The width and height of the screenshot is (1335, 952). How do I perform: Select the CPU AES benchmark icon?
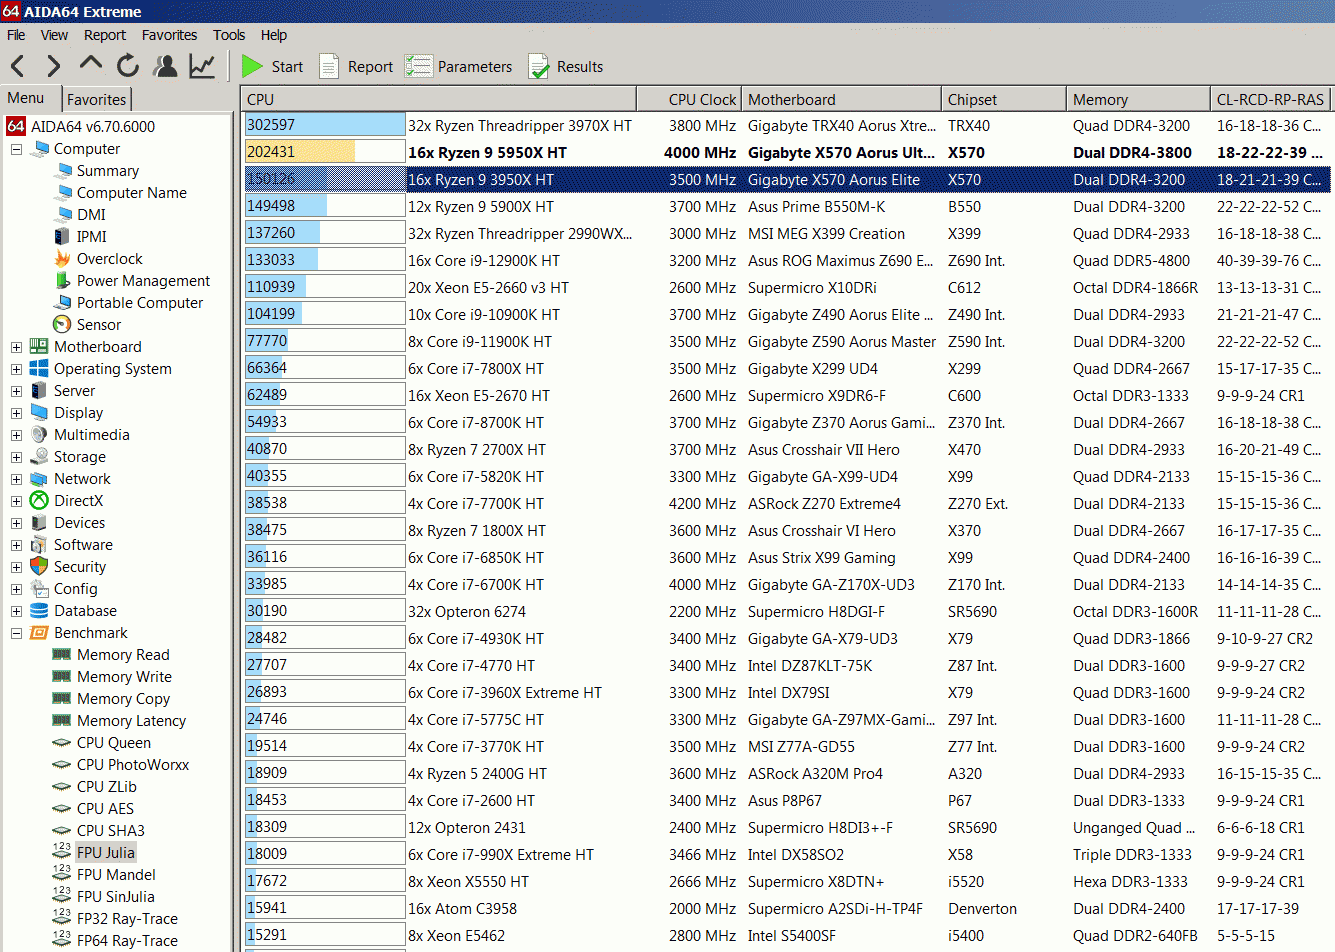coord(62,809)
